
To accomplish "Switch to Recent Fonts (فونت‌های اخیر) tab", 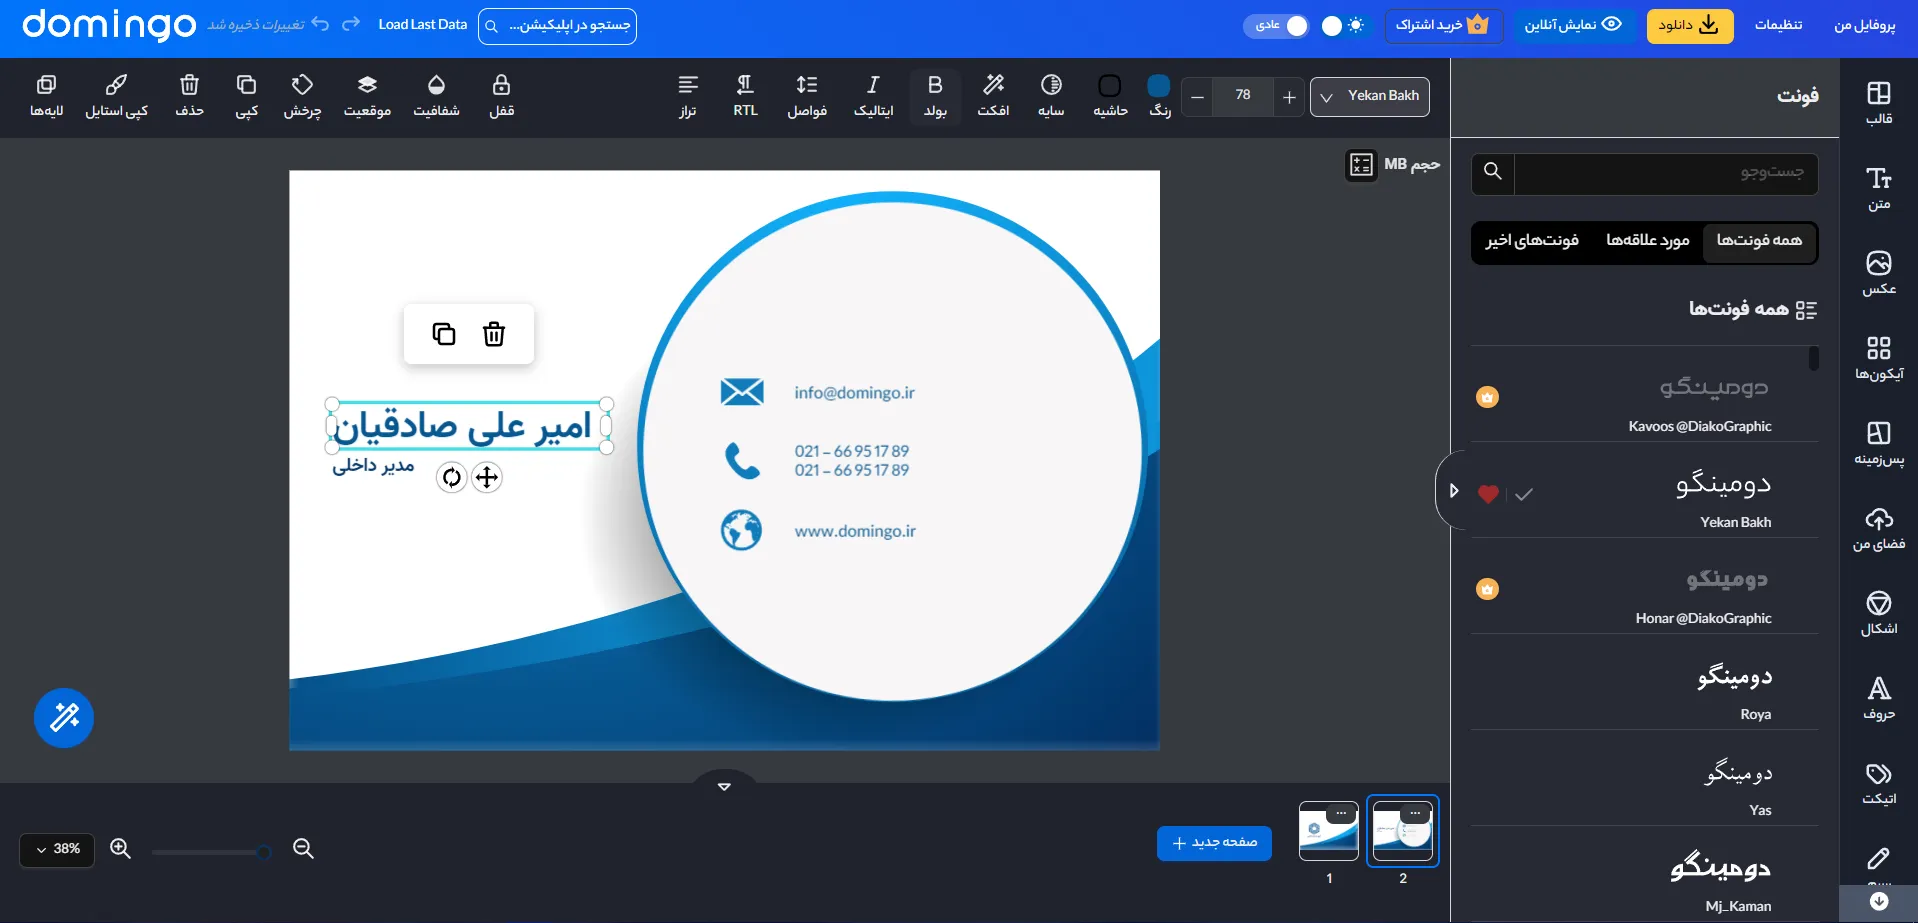I will tap(1532, 241).
